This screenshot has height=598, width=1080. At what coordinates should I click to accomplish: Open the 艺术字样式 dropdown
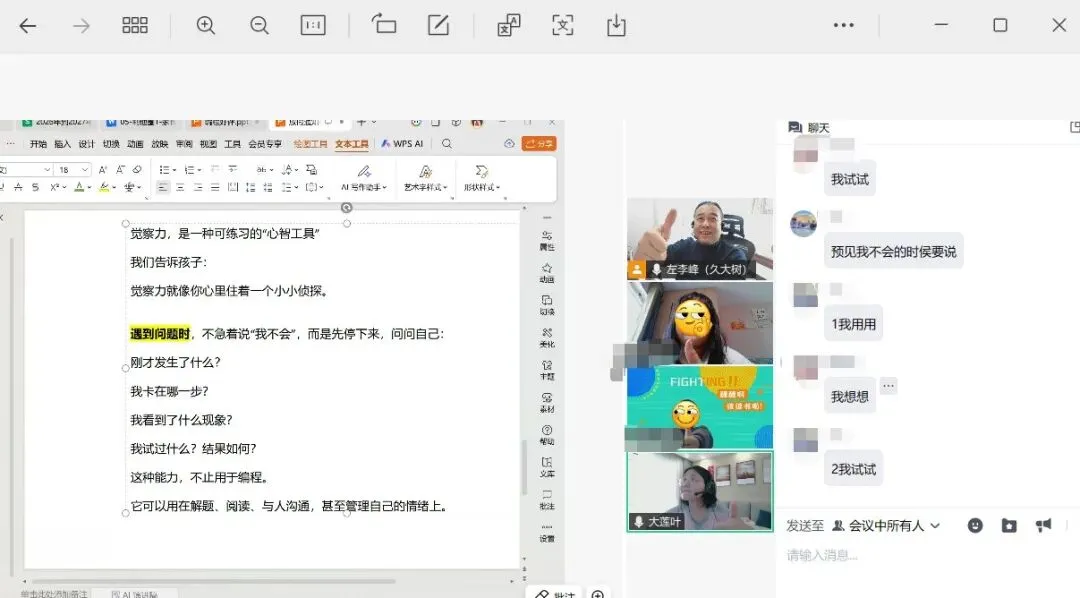426,178
